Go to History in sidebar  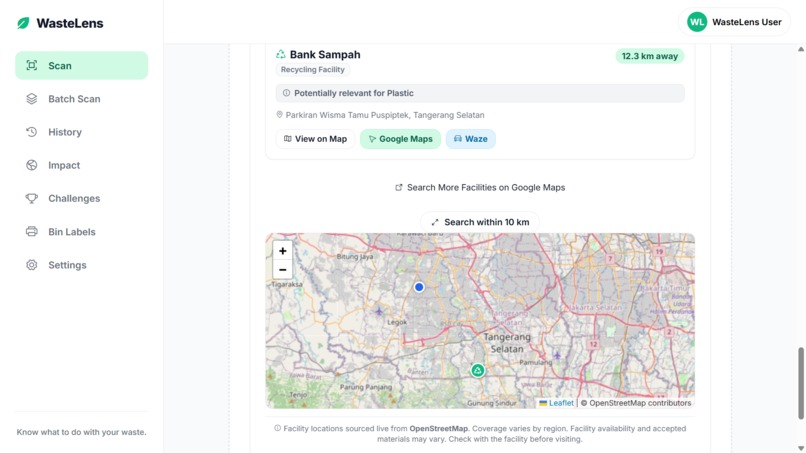81,132
